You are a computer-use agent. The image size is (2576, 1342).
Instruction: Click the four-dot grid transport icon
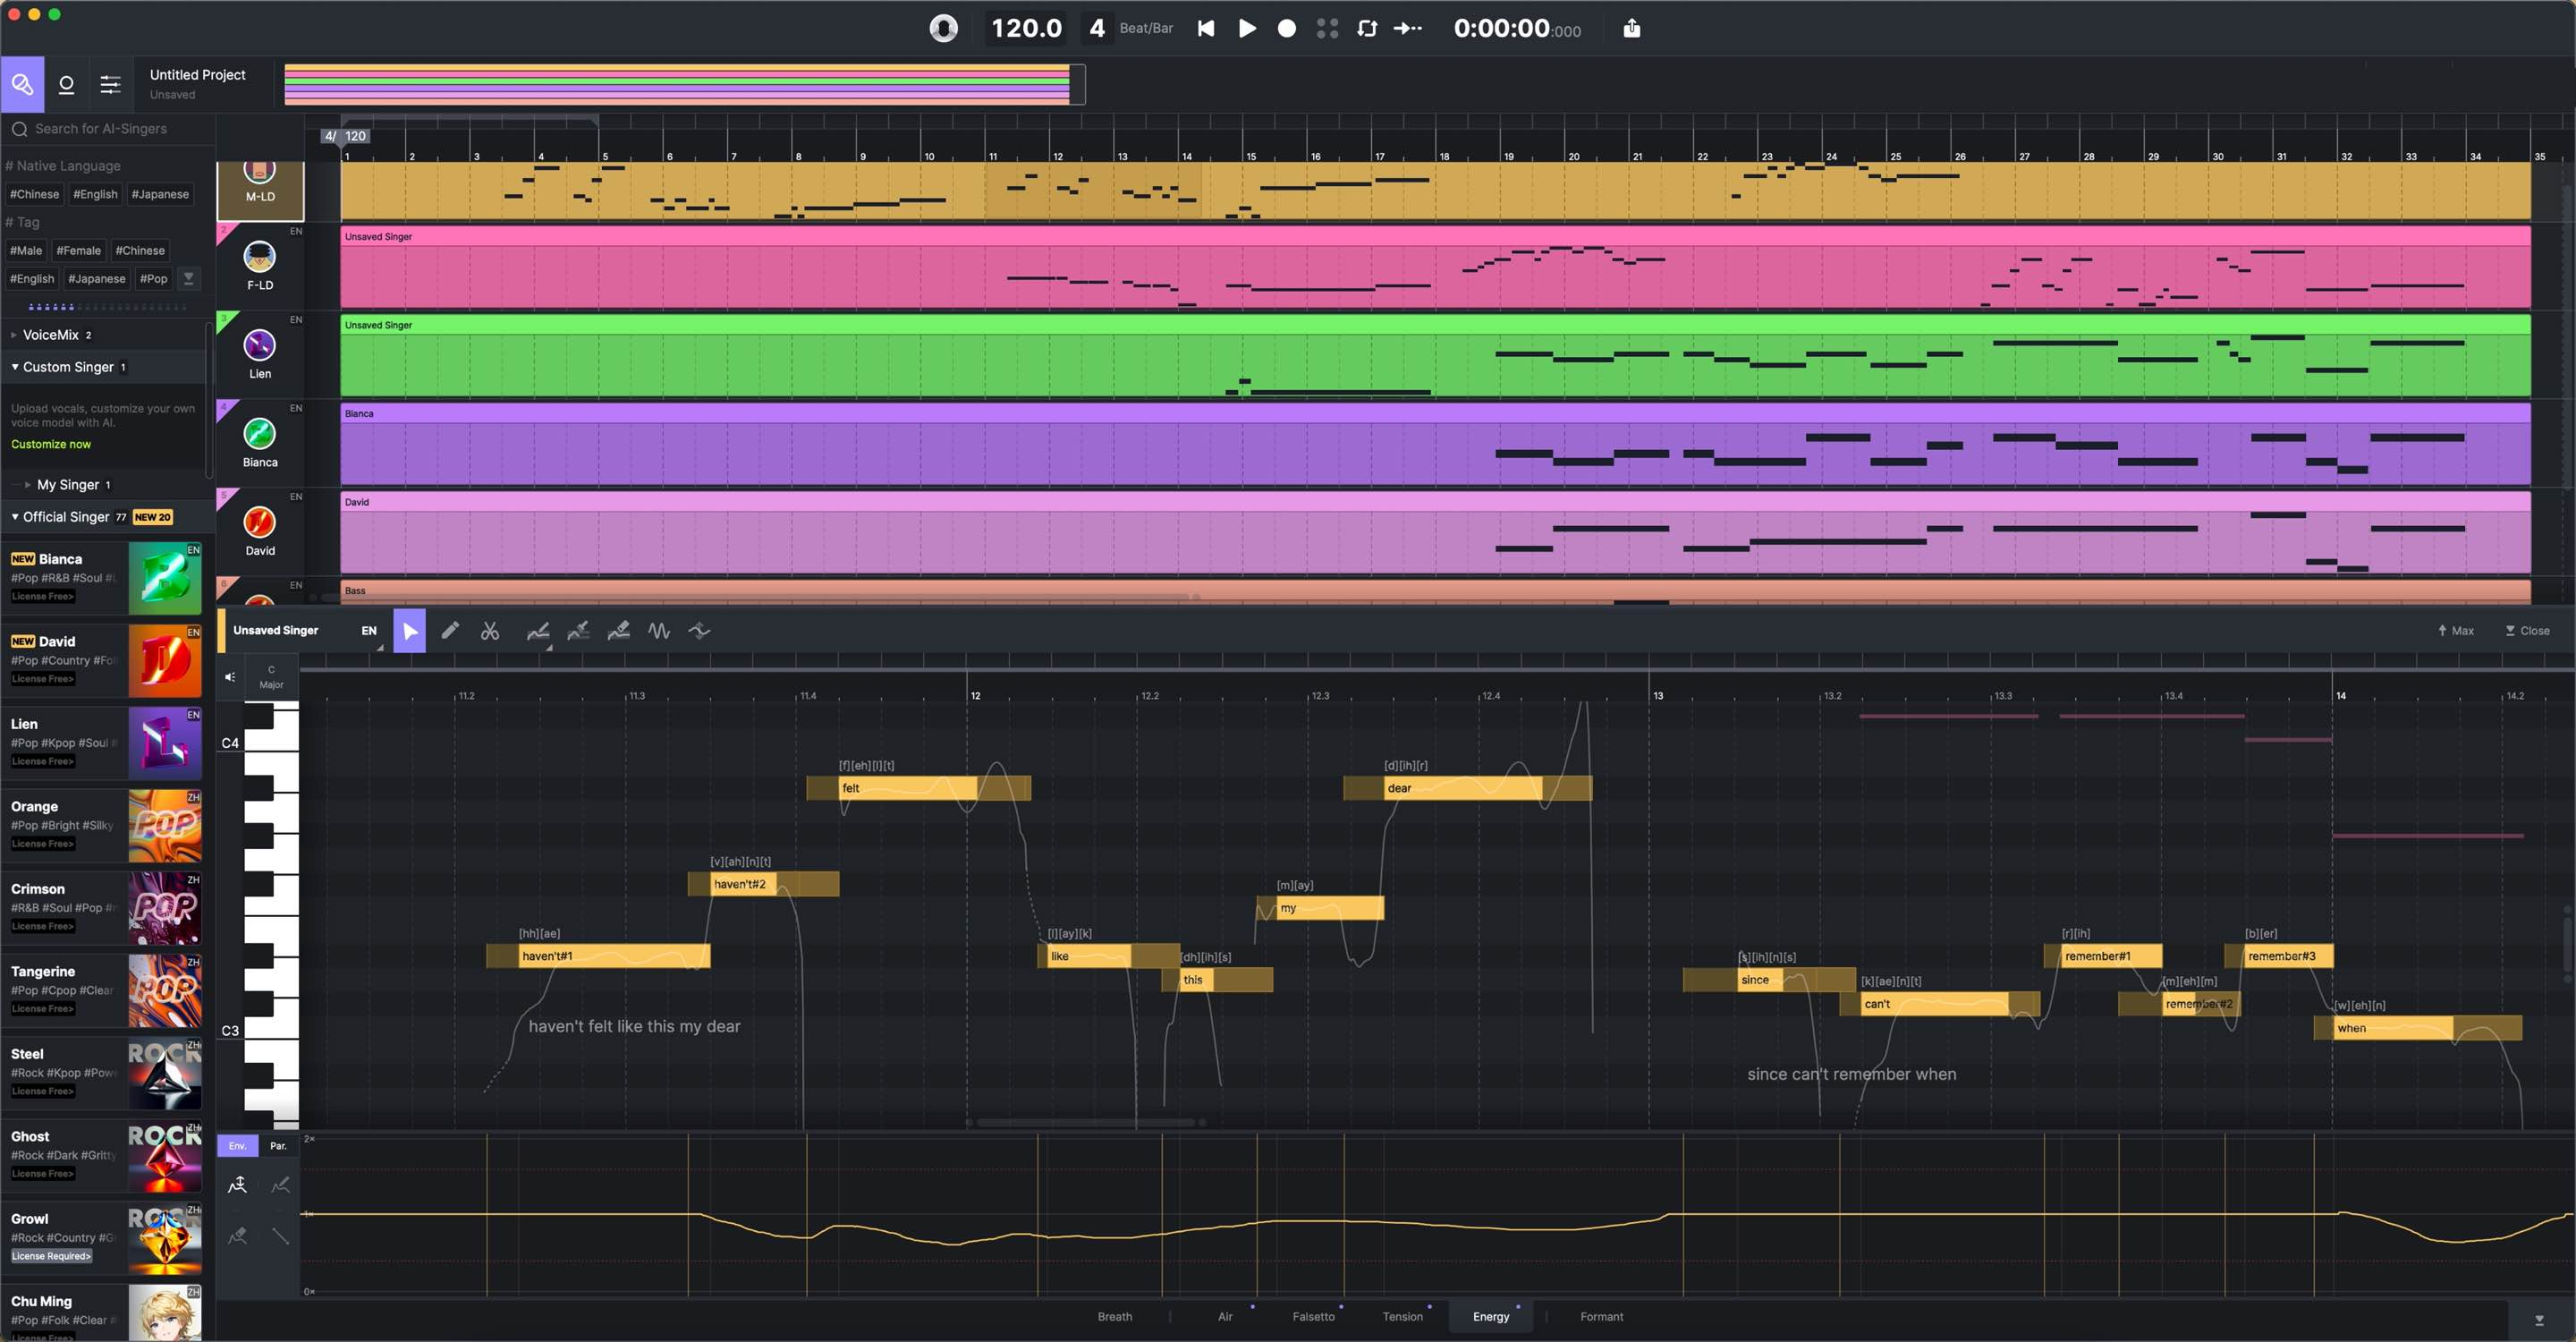[x=1327, y=28]
